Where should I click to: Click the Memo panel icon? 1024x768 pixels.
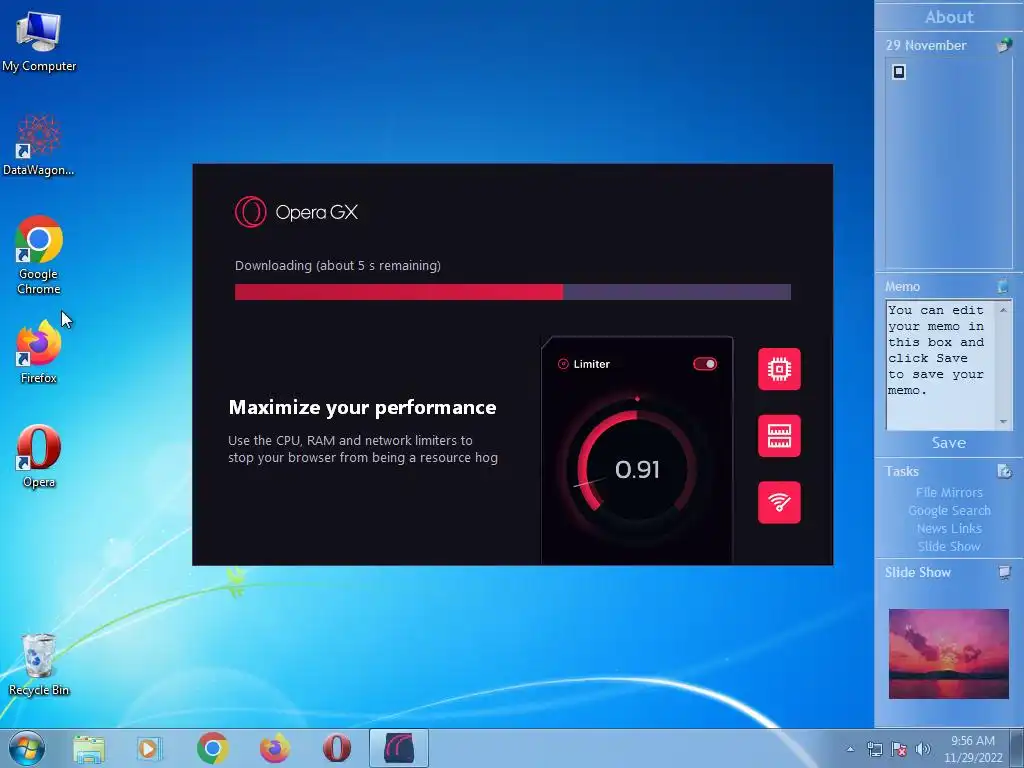point(1002,286)
